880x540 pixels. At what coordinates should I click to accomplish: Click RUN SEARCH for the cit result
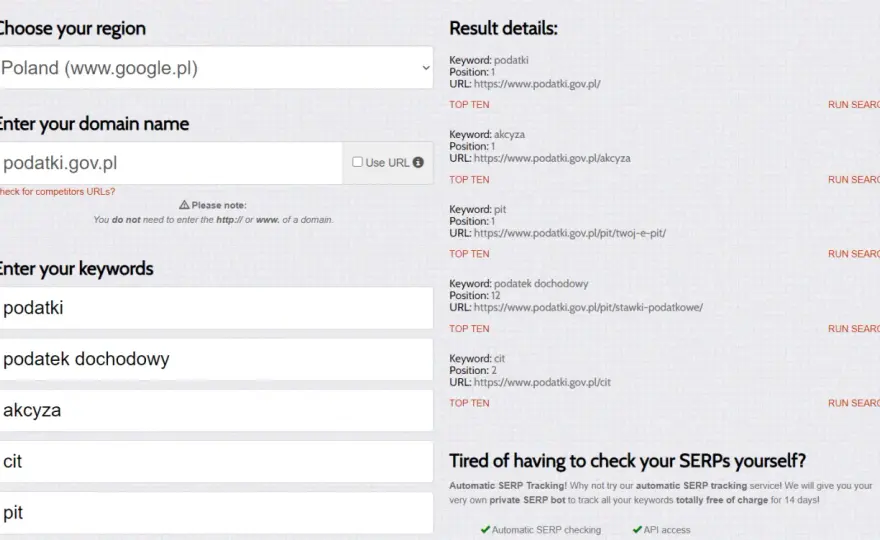pos(854,403)
